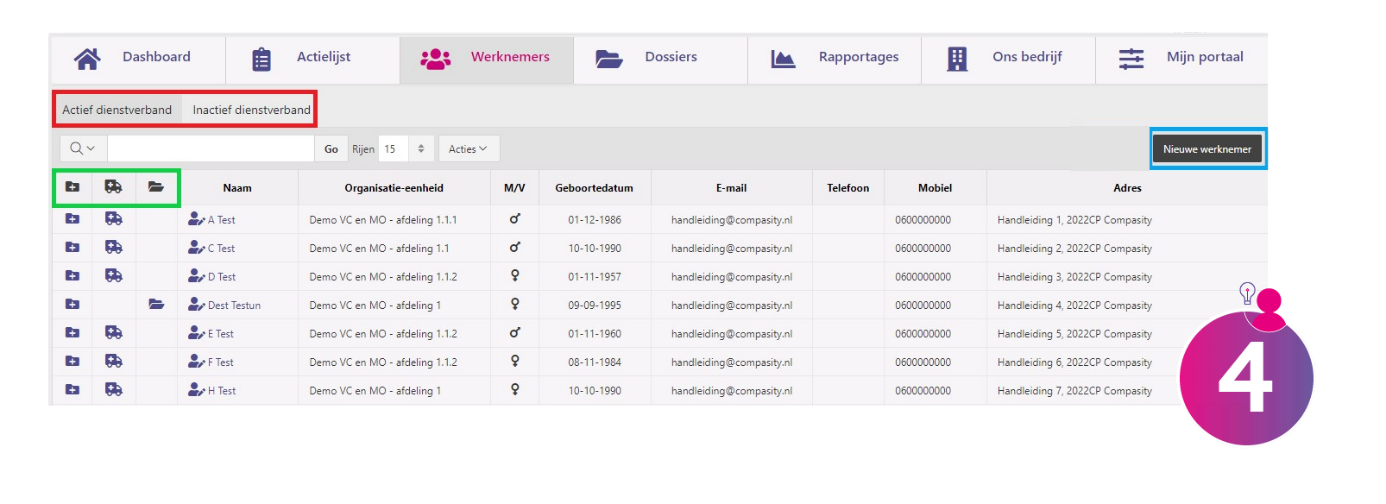Click ambulance icon in A Test row
This screenshot has width=1386, height=504.
(x=114, y=219)
